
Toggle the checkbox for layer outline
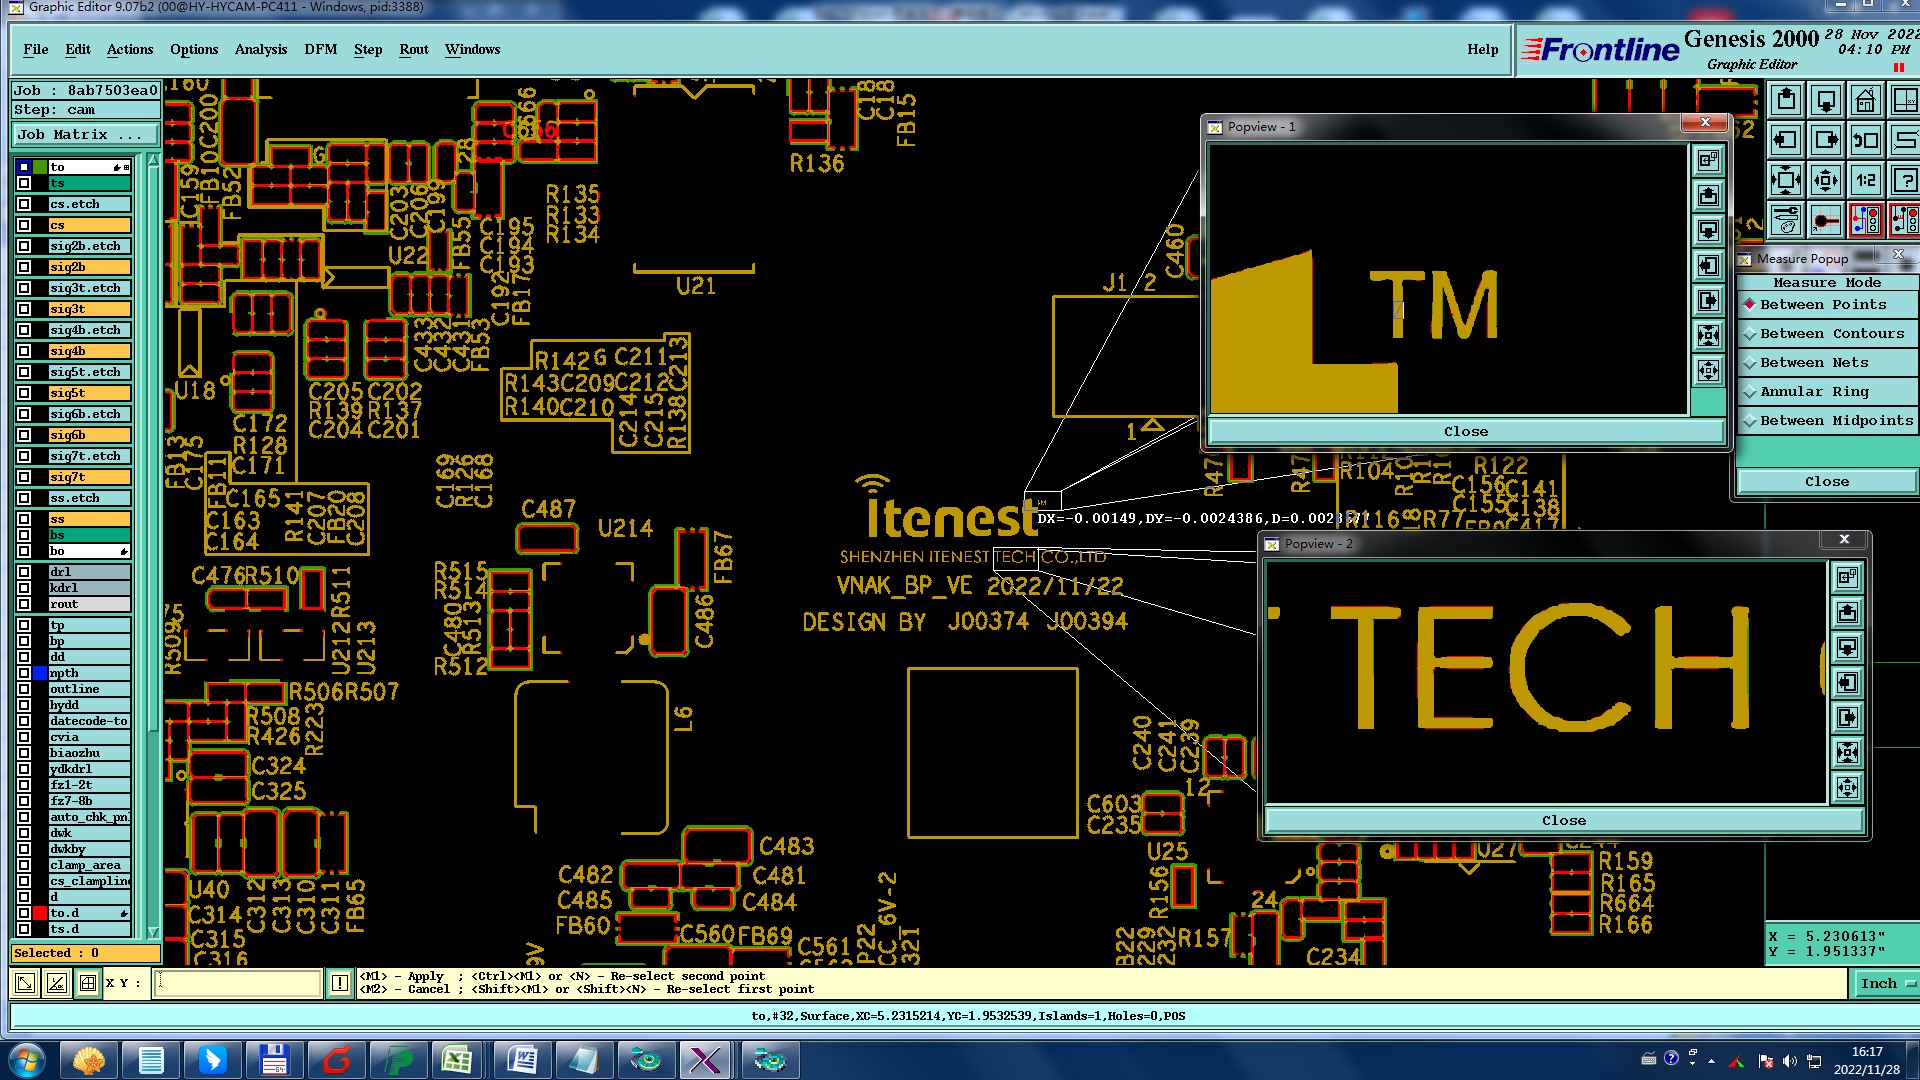(24, 689)
